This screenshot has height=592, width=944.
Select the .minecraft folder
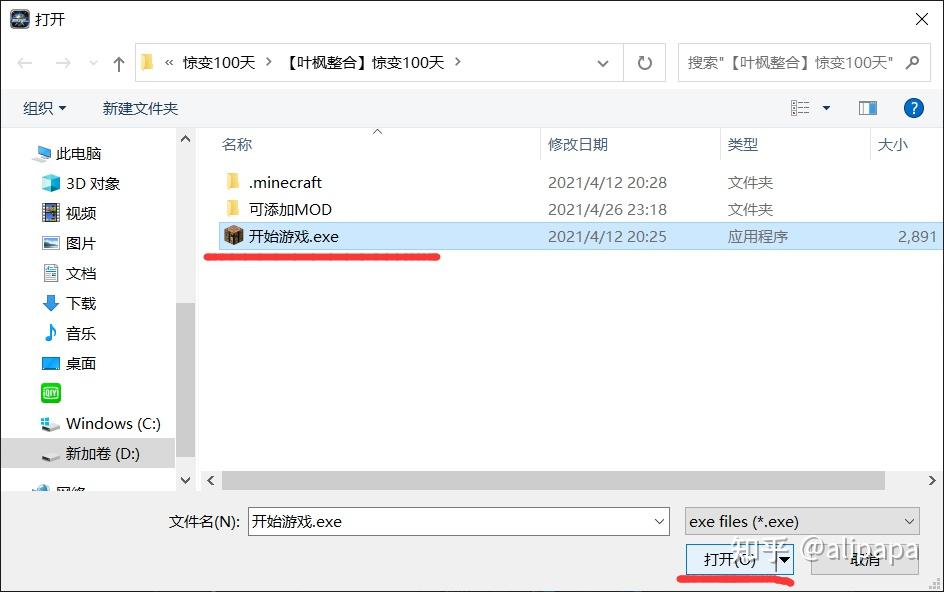pos(285,182)
